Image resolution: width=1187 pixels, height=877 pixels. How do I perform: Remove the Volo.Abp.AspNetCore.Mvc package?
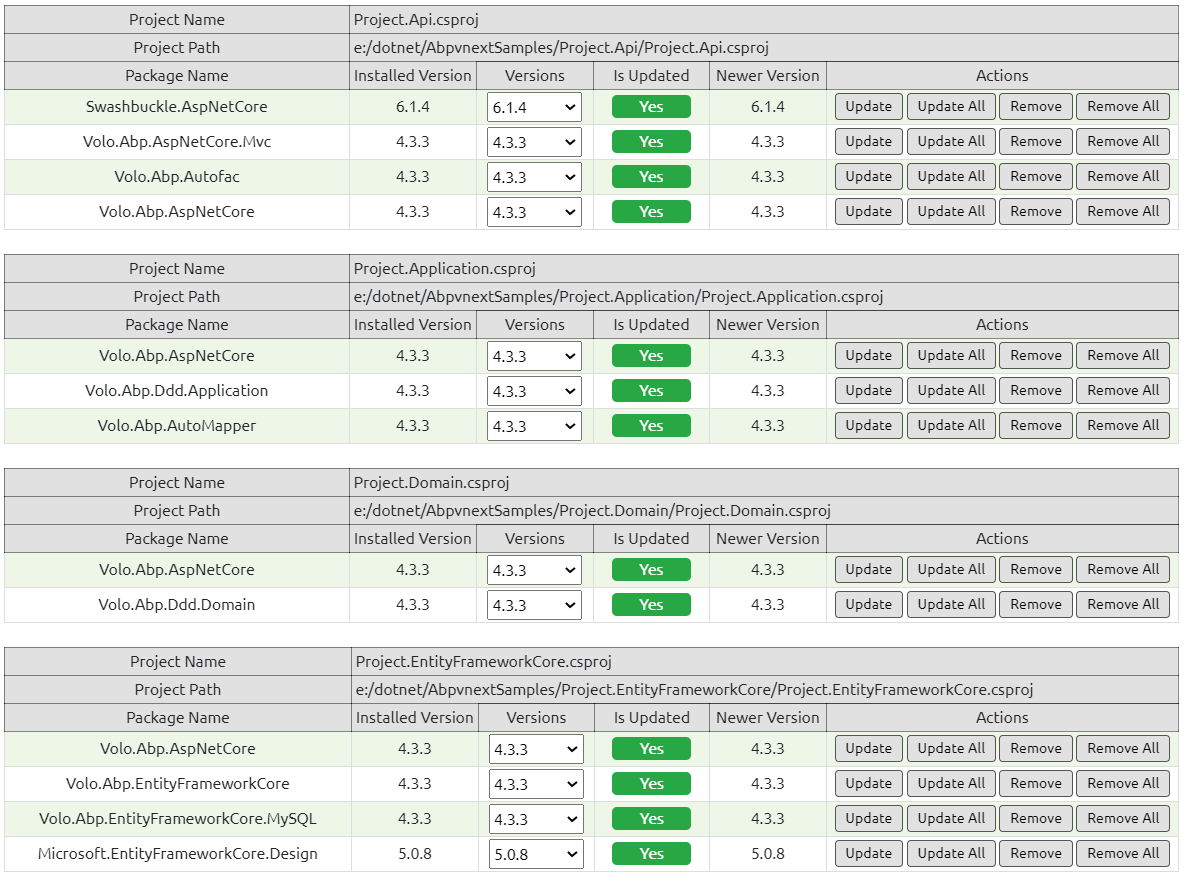pos(1036,142)
